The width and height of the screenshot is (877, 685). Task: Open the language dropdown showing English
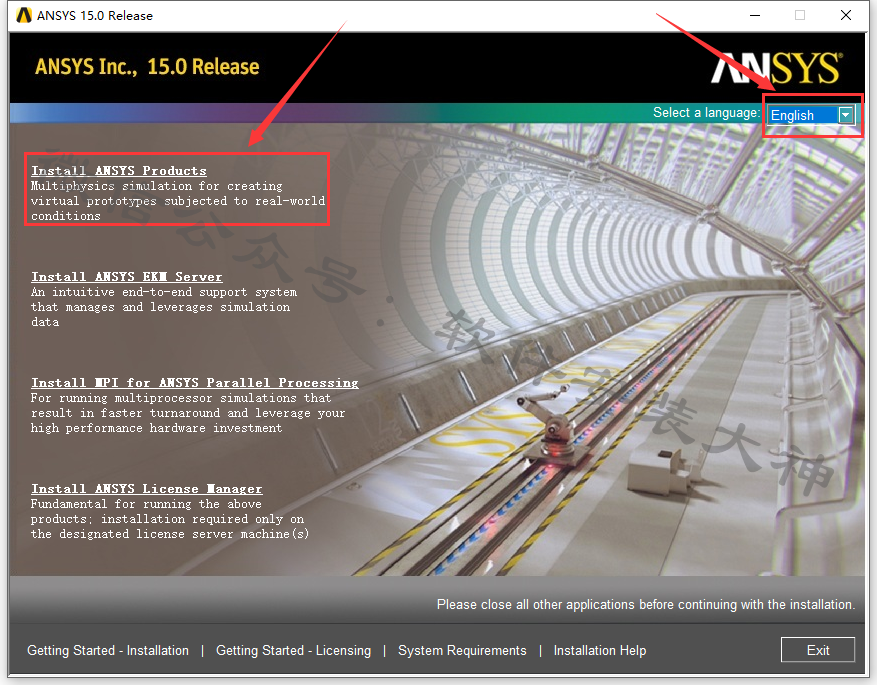click(811, 115)
